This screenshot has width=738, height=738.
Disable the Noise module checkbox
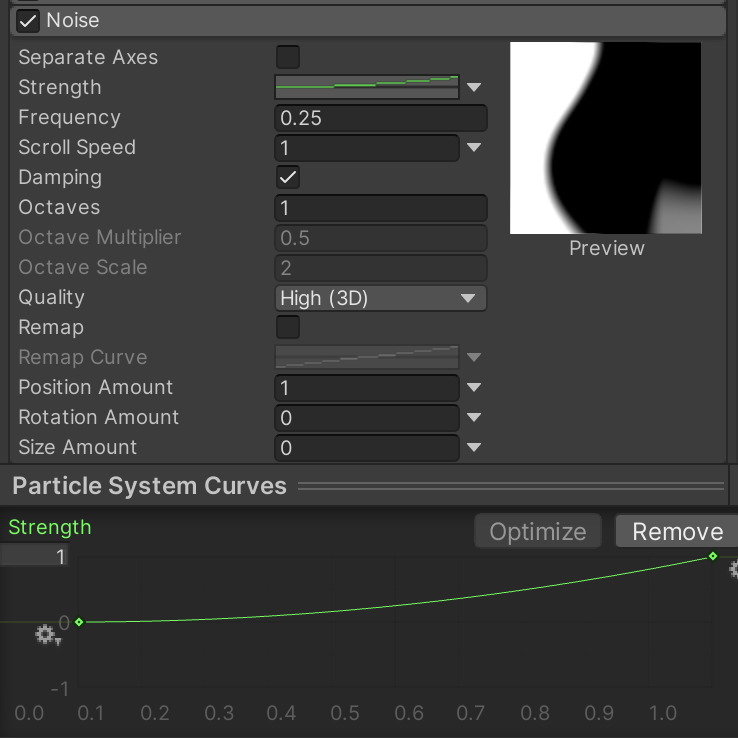coord(28,20)
